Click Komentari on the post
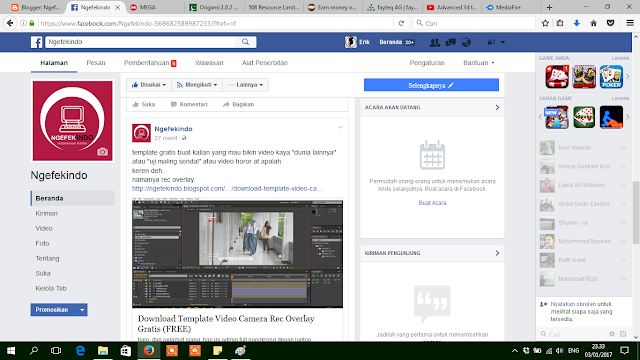Screen dimensions: 640x360 point(189,104)
